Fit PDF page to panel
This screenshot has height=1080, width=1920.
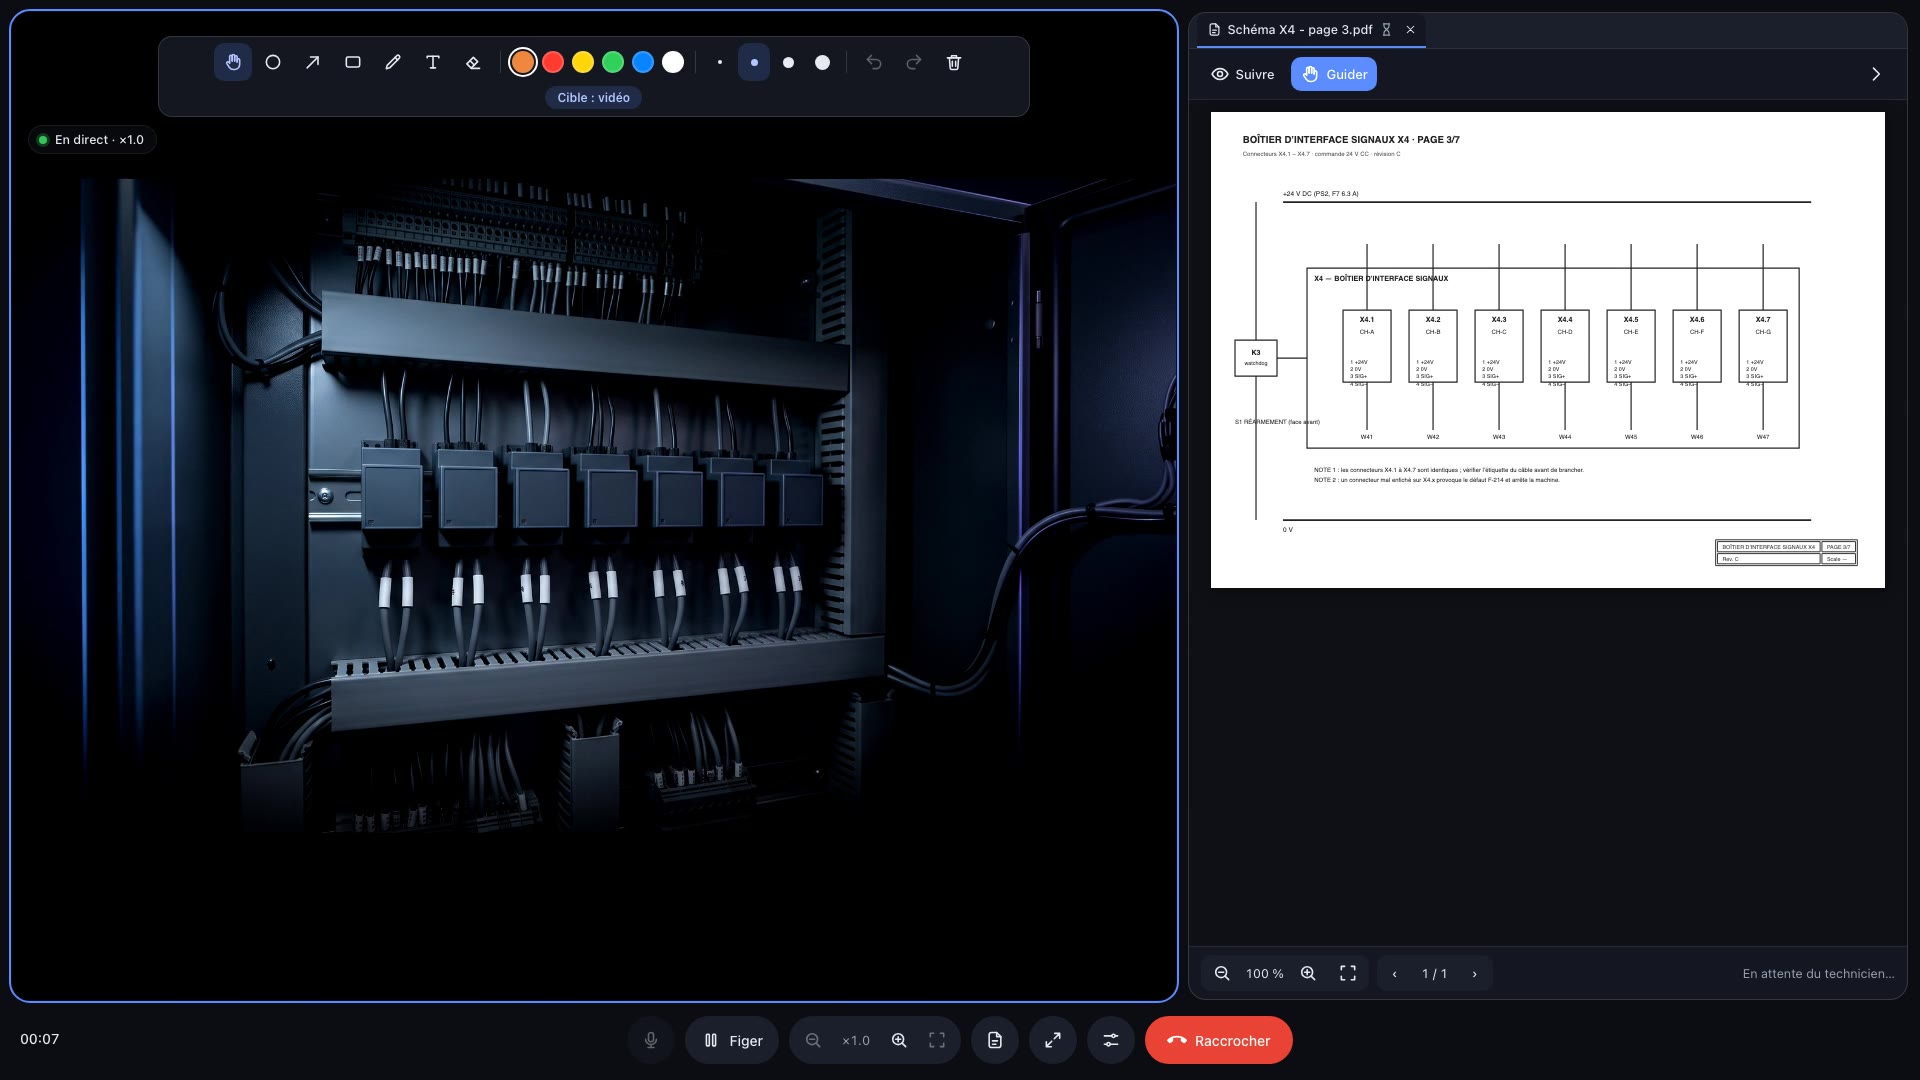(1348, 973)
